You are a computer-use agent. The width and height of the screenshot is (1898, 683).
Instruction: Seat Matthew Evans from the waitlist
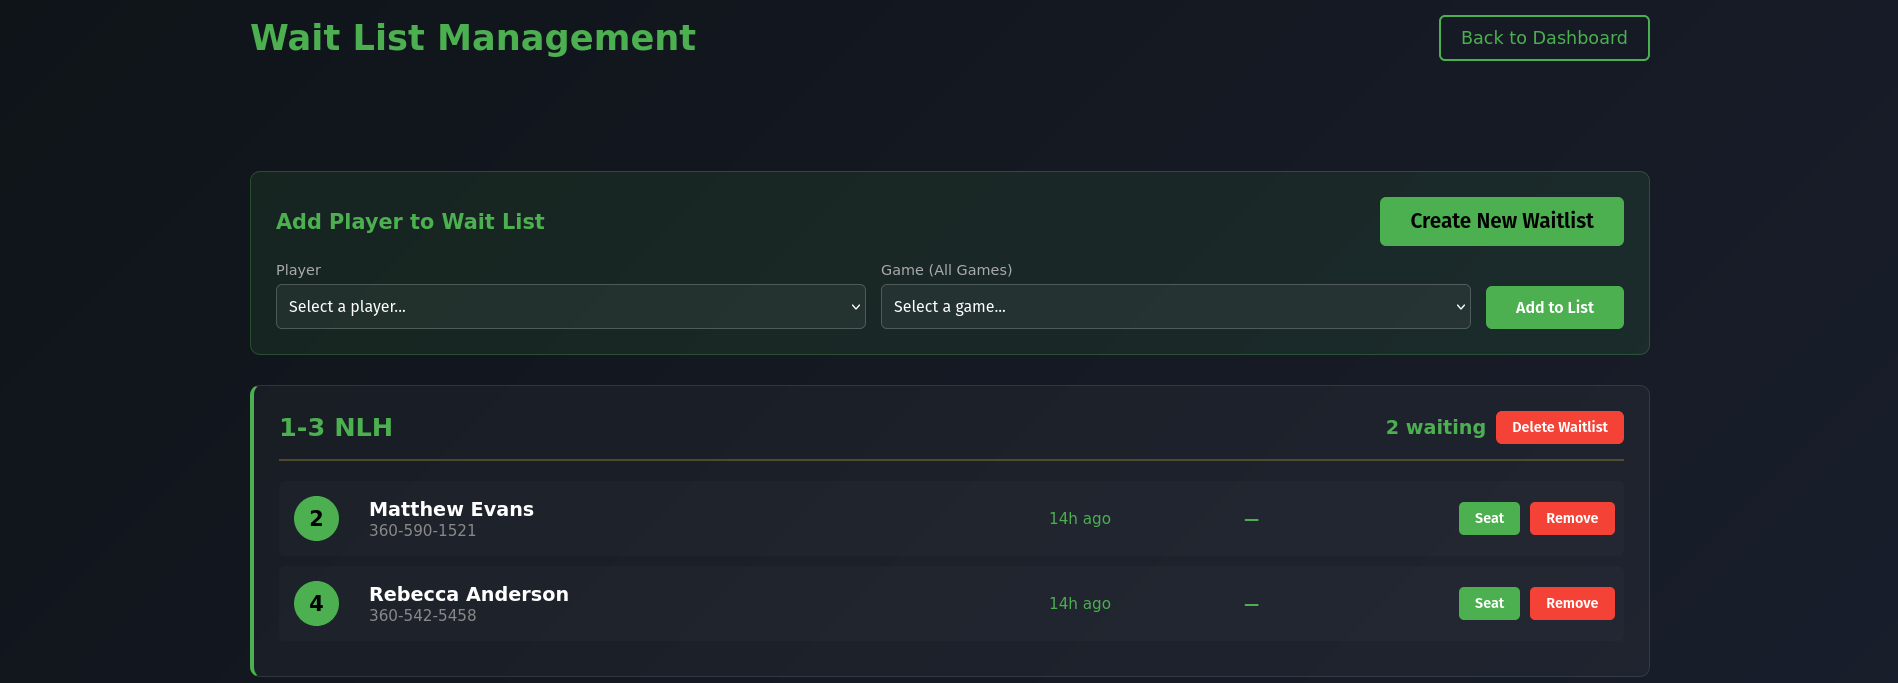(x=1488, y=518)
